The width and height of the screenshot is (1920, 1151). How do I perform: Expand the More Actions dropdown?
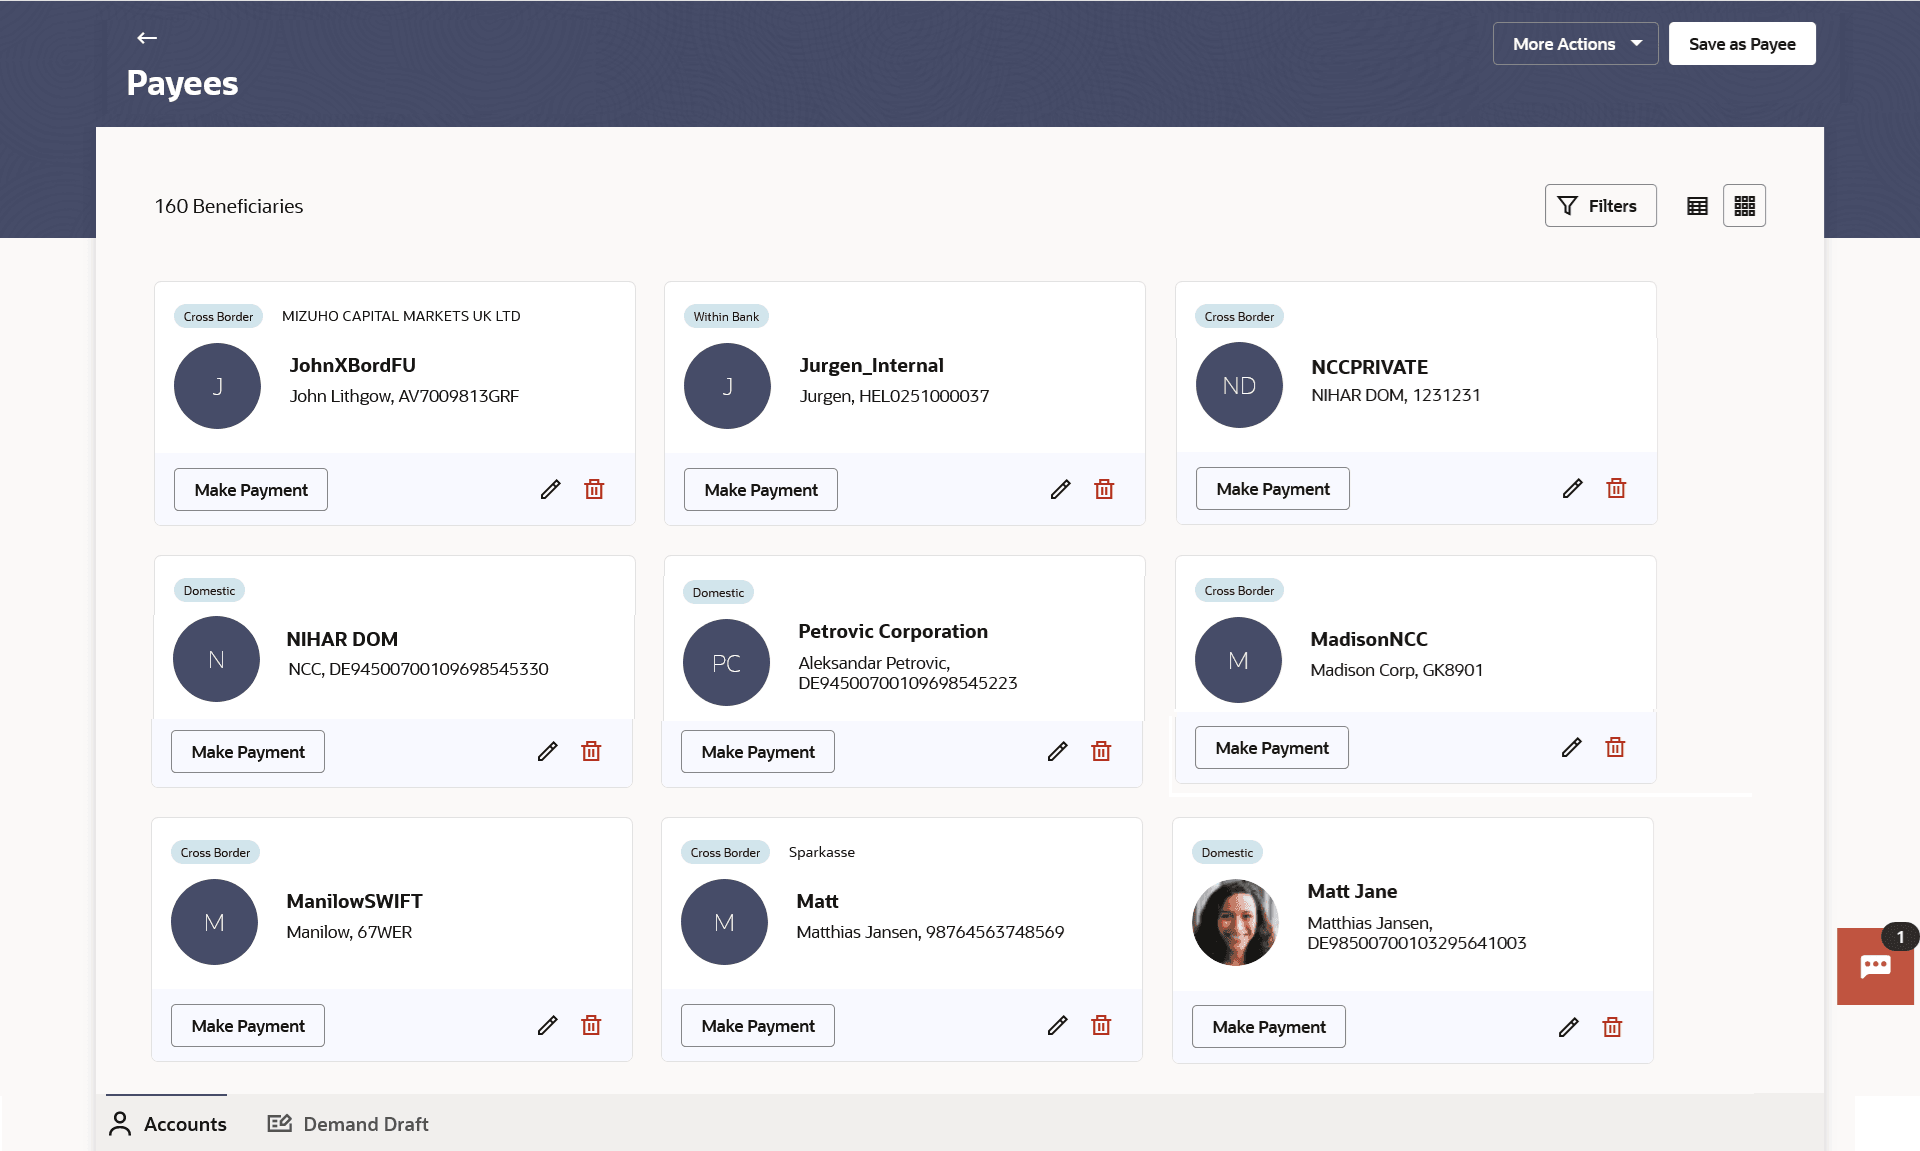point(1575,44)
